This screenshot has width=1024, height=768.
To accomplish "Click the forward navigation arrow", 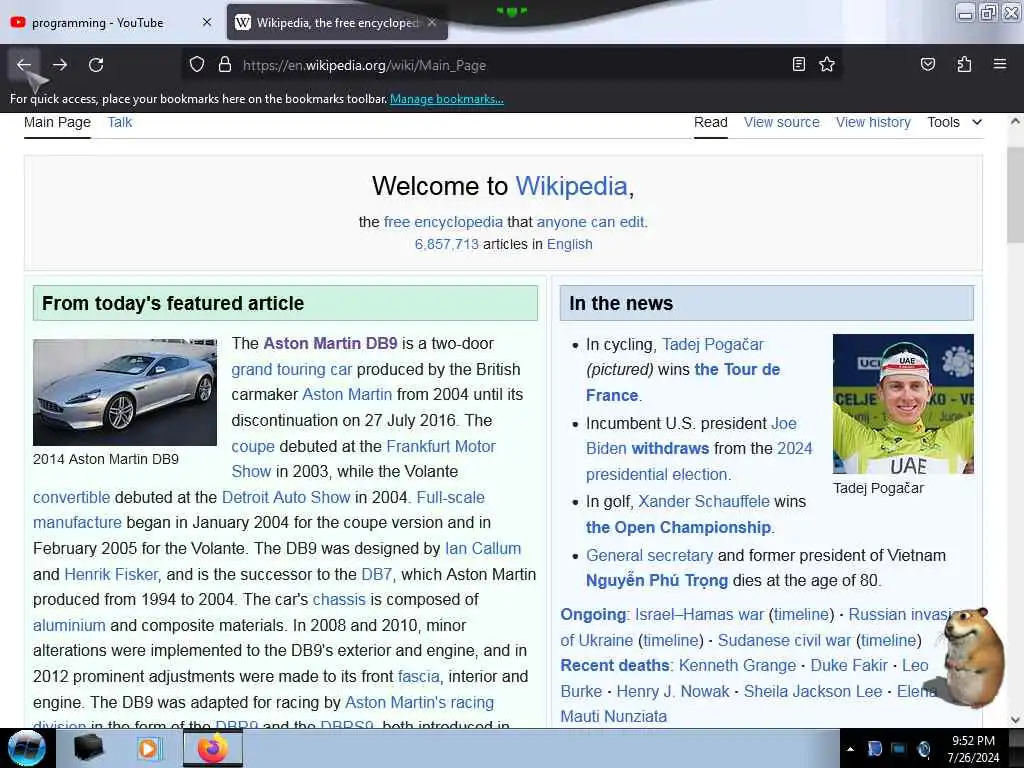I will click(60, 65).
